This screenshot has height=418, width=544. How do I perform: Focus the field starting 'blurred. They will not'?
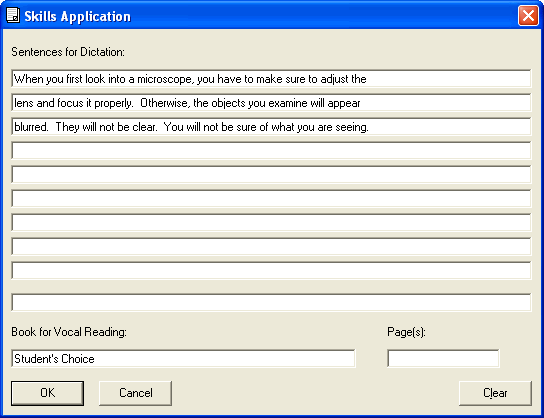point(271,127)
